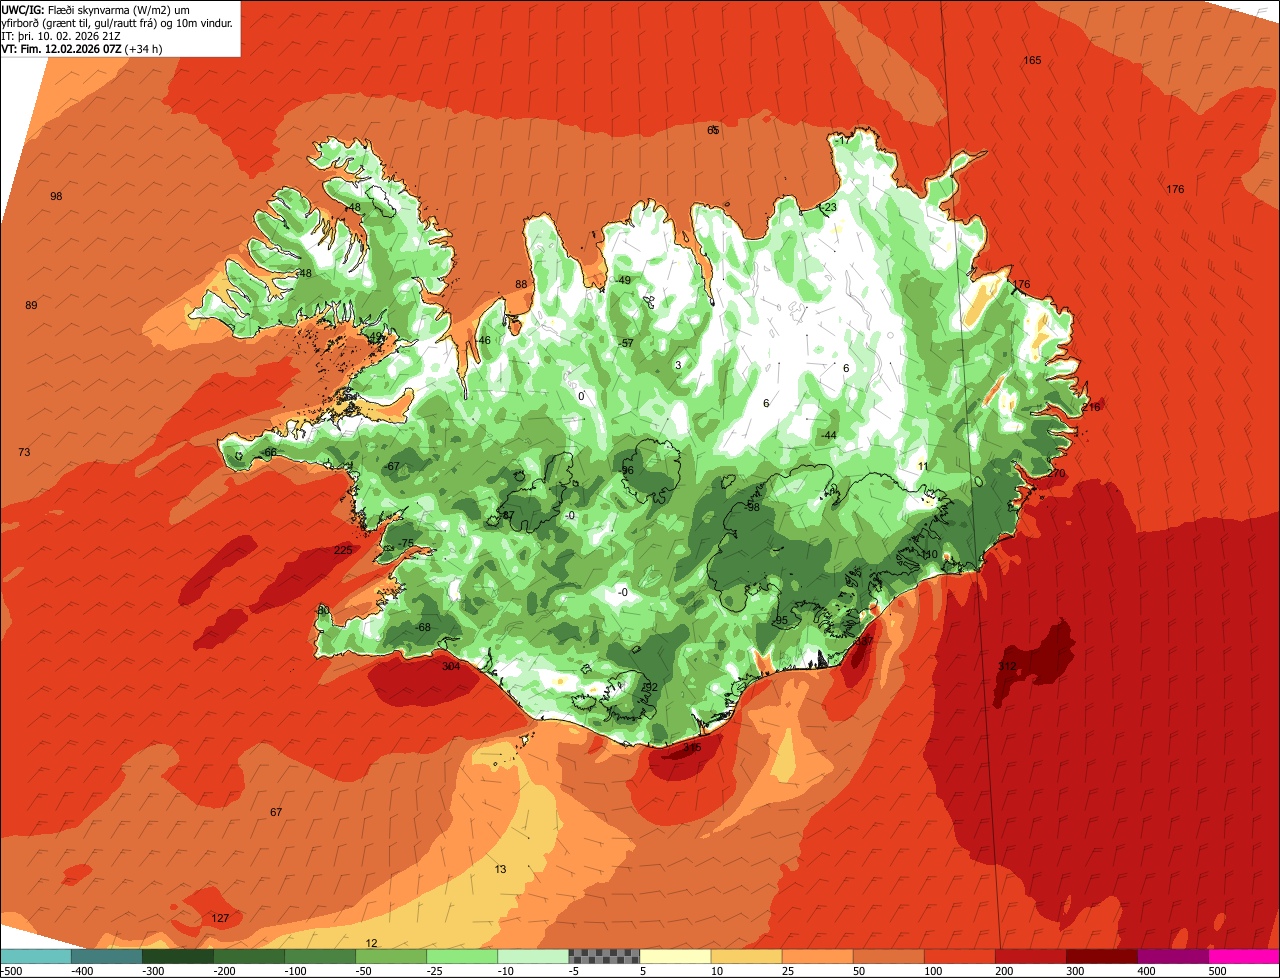Click the map value '73' over the sea
The width and height of the screenshot is (1280, 978).
[24, 453]
